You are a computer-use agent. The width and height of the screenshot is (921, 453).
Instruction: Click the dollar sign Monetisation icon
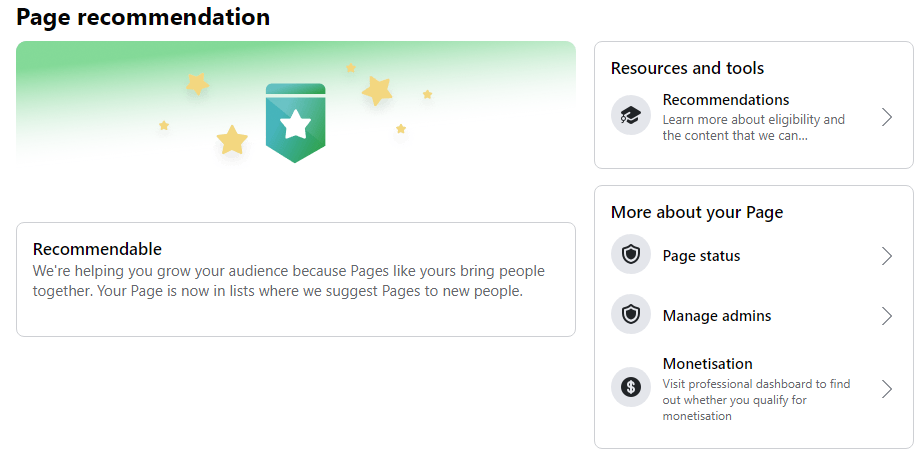pyautogui.click(x=631, y=387)
